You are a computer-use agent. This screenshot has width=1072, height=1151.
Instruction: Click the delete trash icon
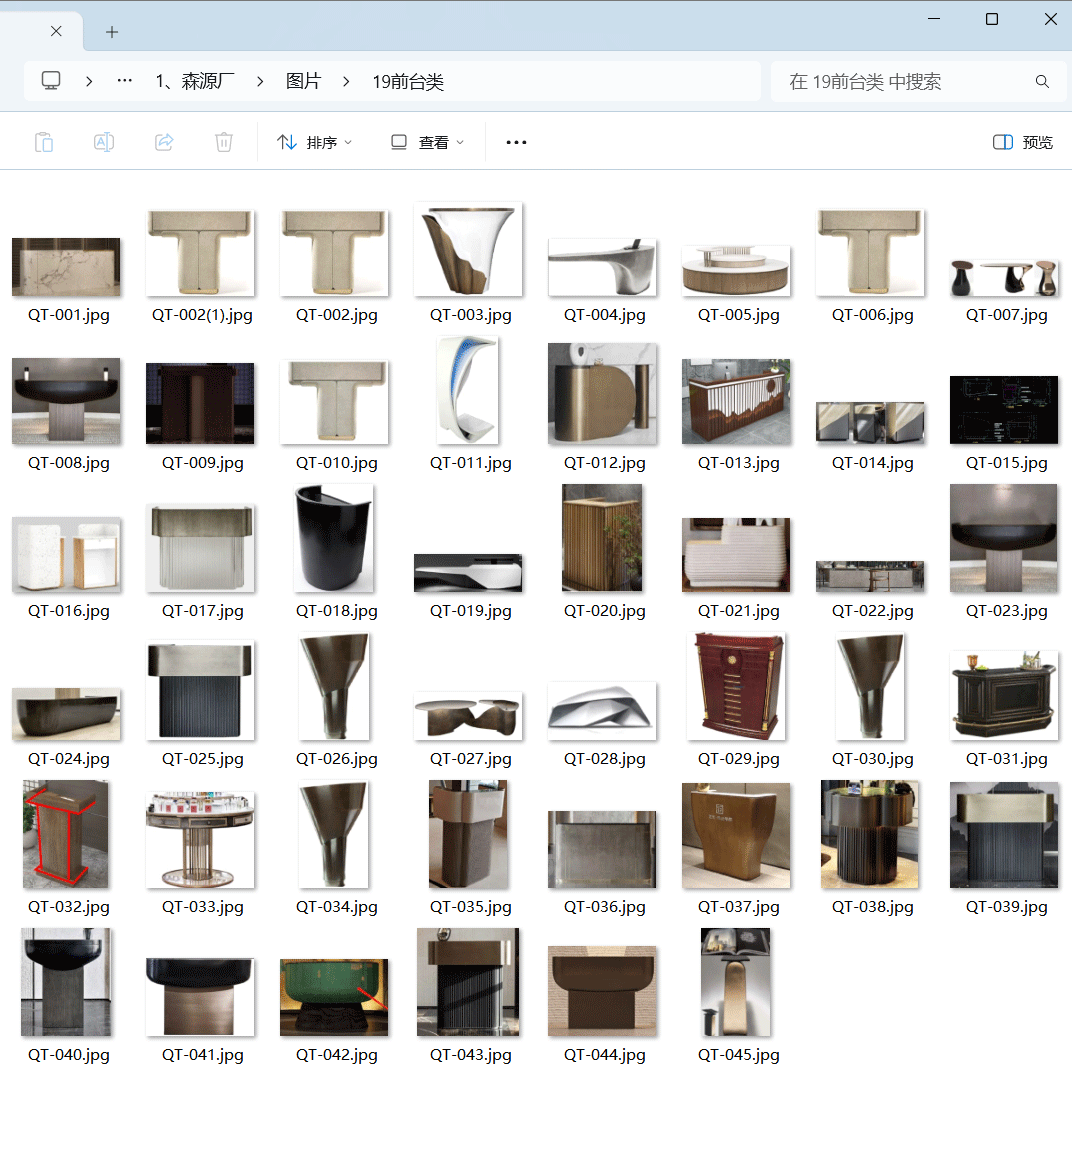click(224, 142)
